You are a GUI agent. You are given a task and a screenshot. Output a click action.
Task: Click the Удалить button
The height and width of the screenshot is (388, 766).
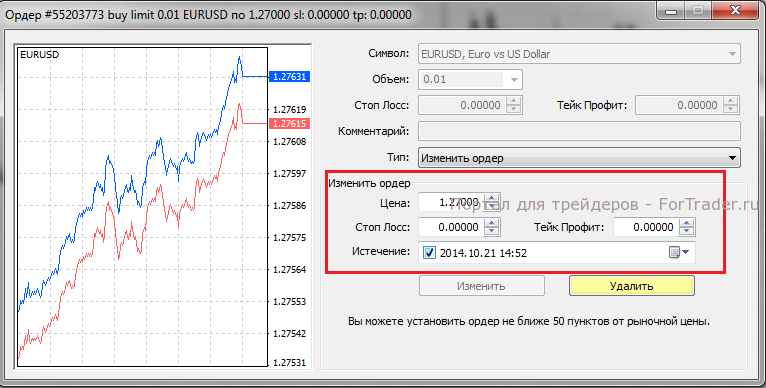click(x=632, y=286)
